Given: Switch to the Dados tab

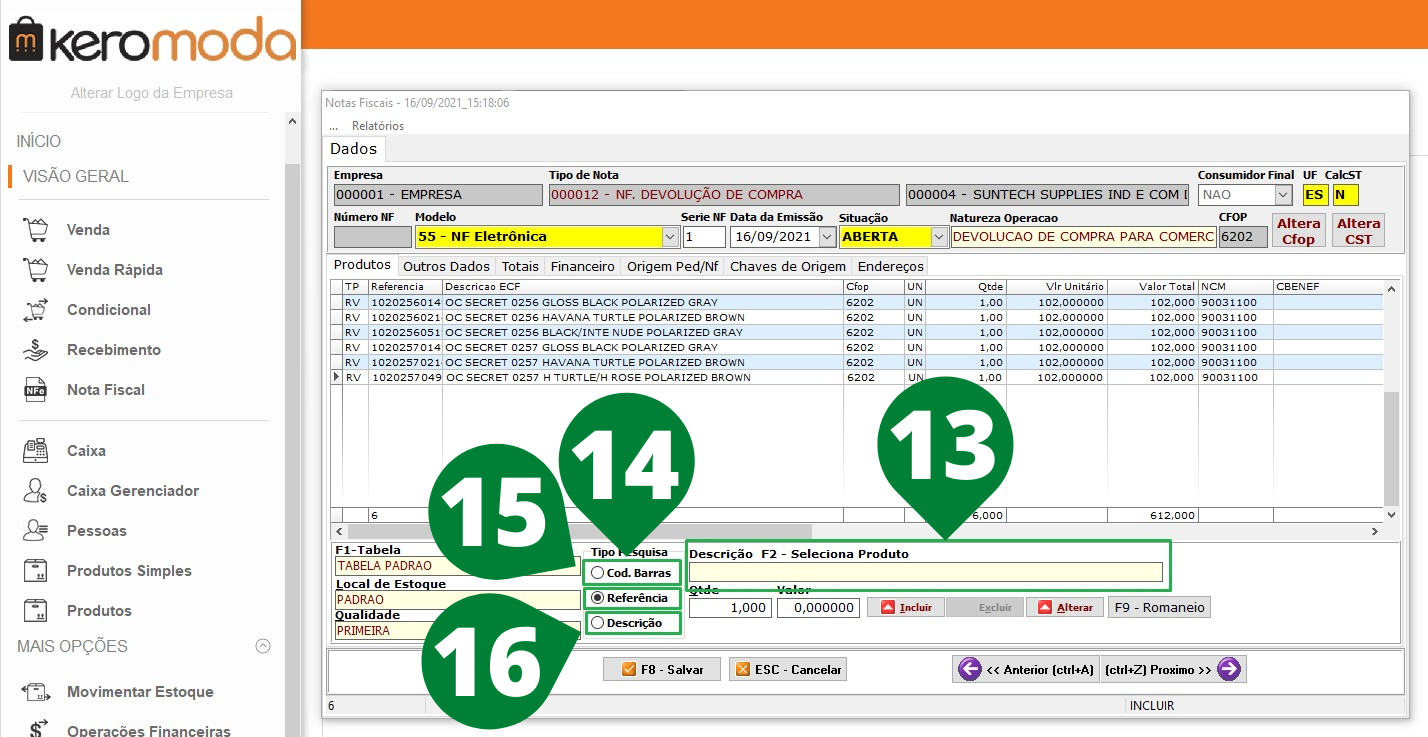Looking at the screenshot, I should [x=354, y=149].
